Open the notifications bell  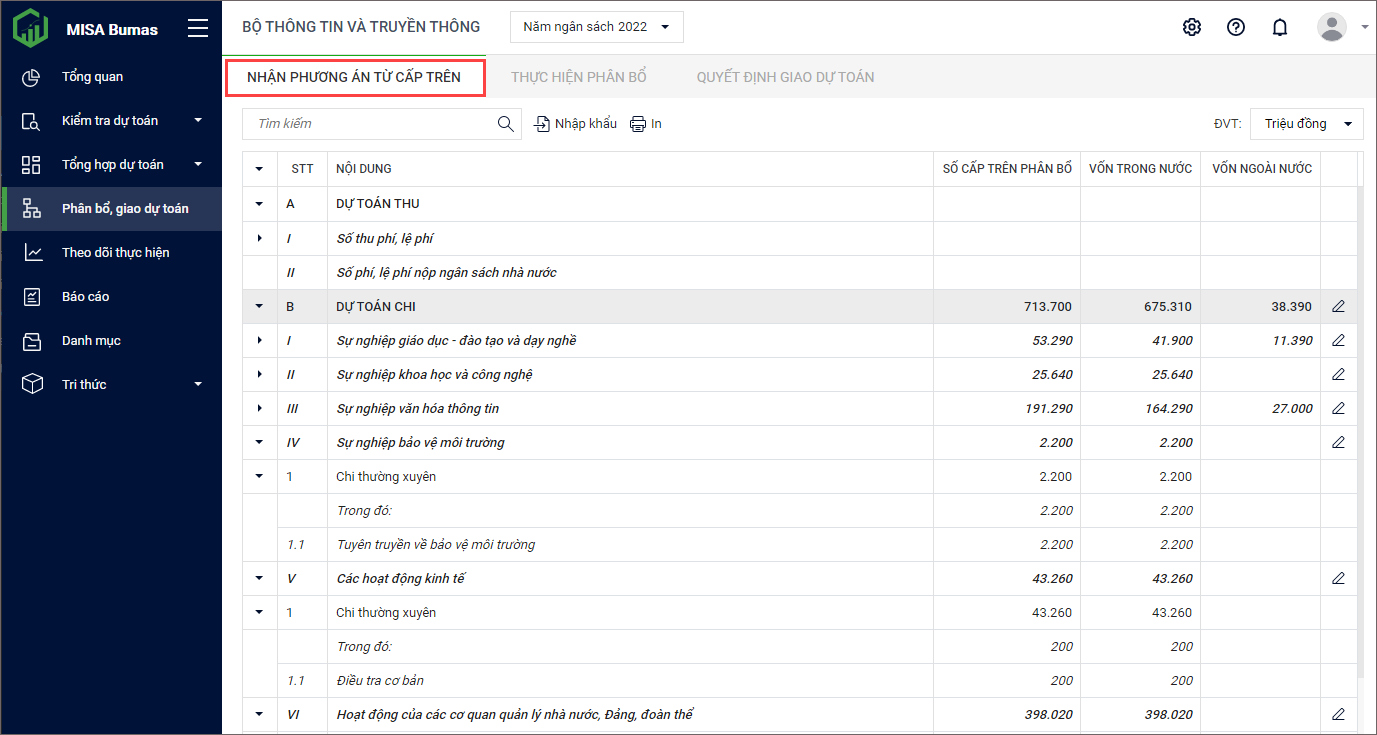[1279, 27]
